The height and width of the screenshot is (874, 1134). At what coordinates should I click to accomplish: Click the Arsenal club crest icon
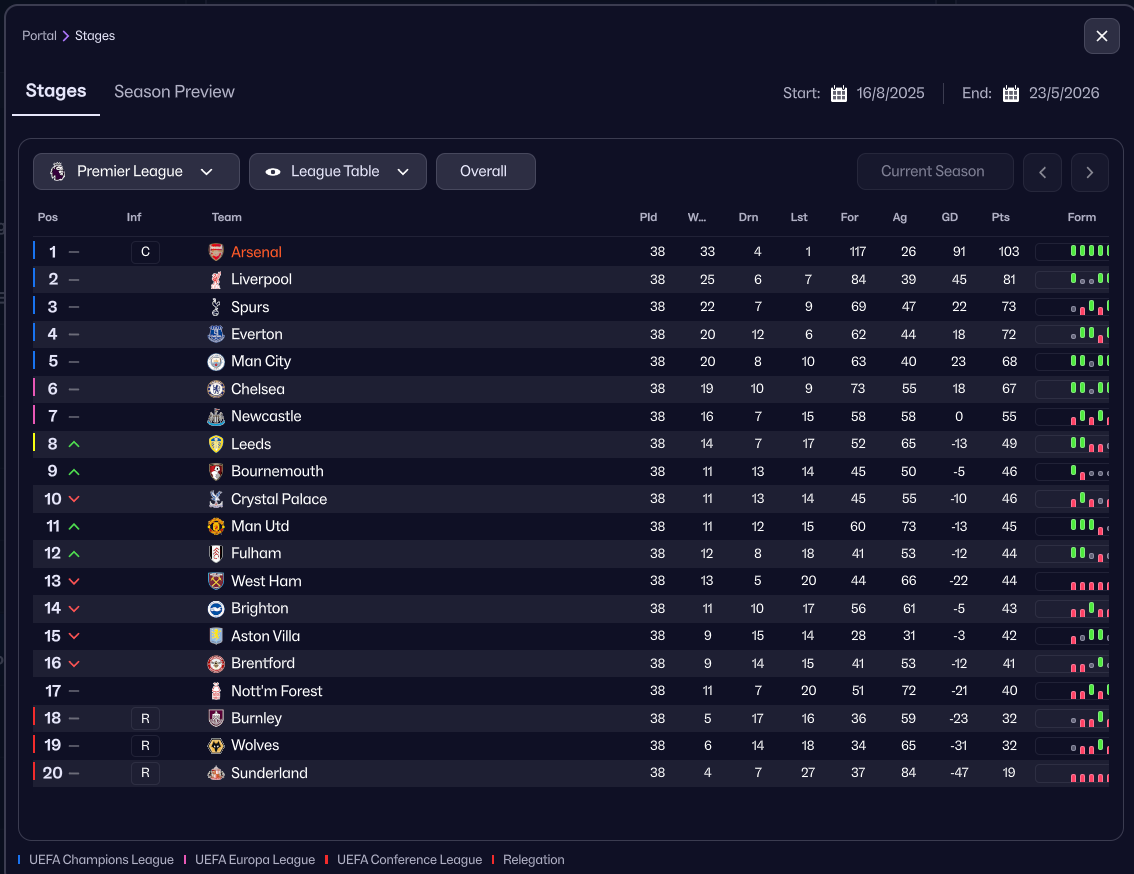click(x=216, y=252)
